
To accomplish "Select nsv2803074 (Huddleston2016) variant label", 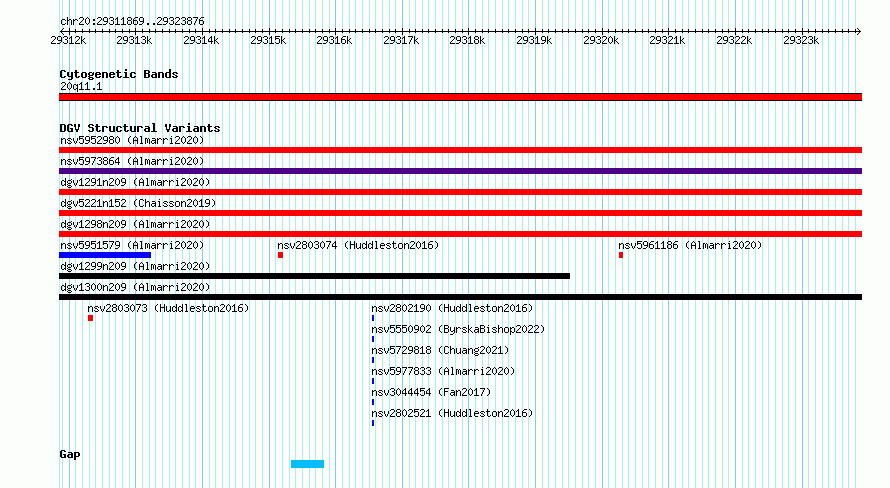I will [358, 245].
